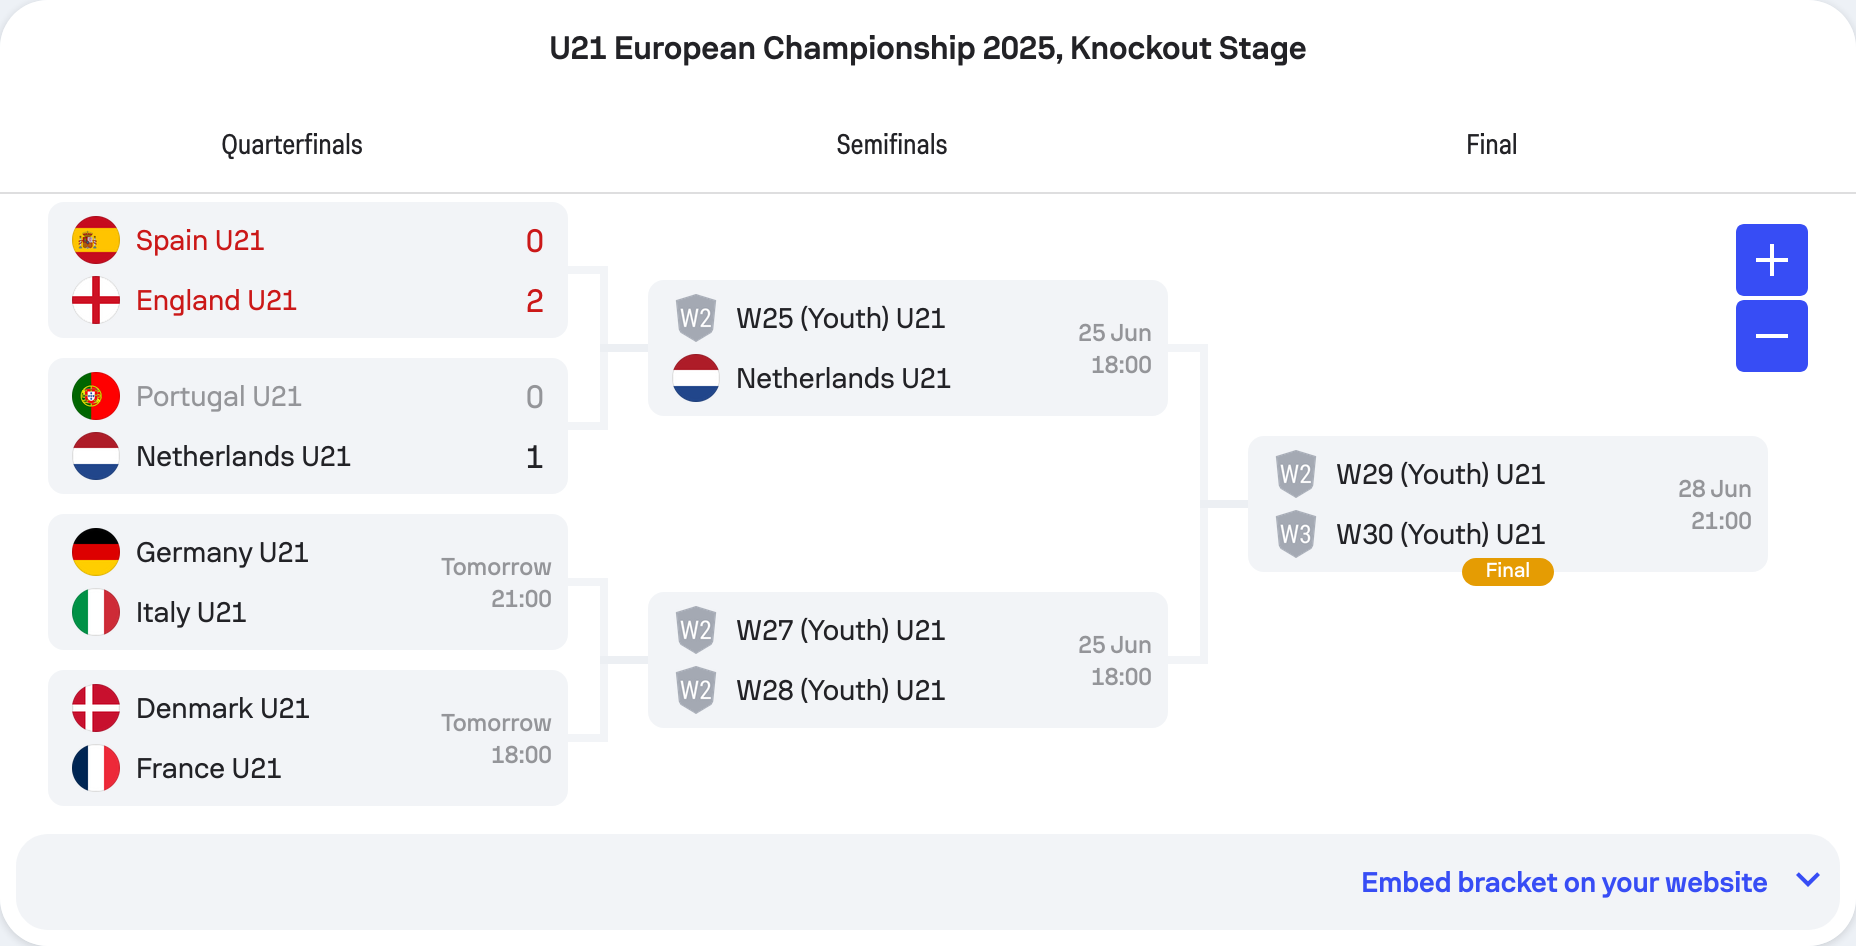The image size is (1856, 946).
Task: Expand the embed bracket chevron
Action: pyautogui.click(x=1807, y=881)
